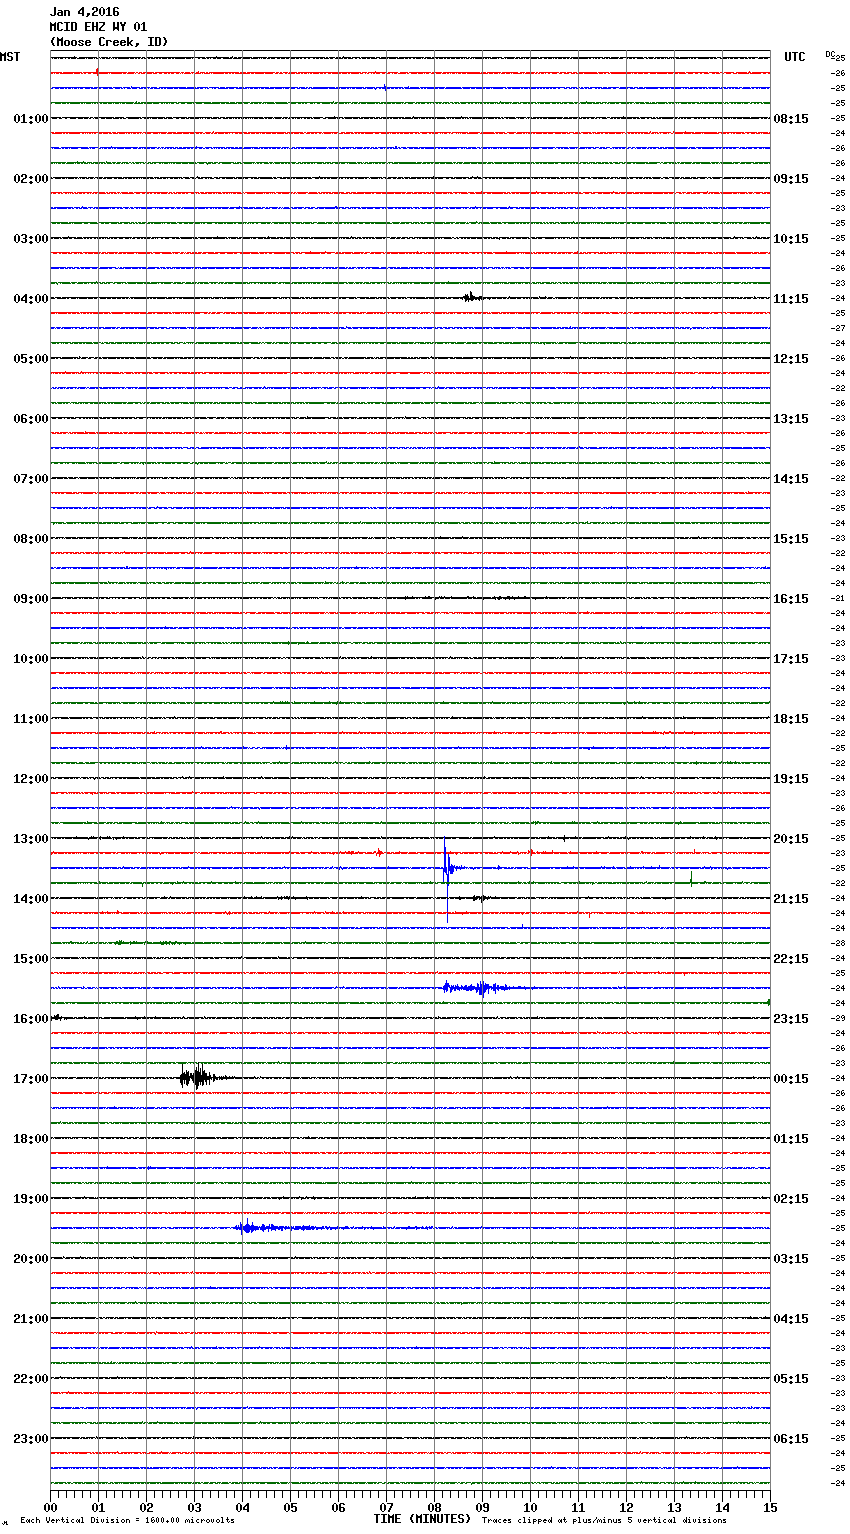Screen dimensions: 850x1534
Task: Click the "Traces clipped at plus/minus 5 vertical divisions" note
Action: click(x=604, y=1521)
